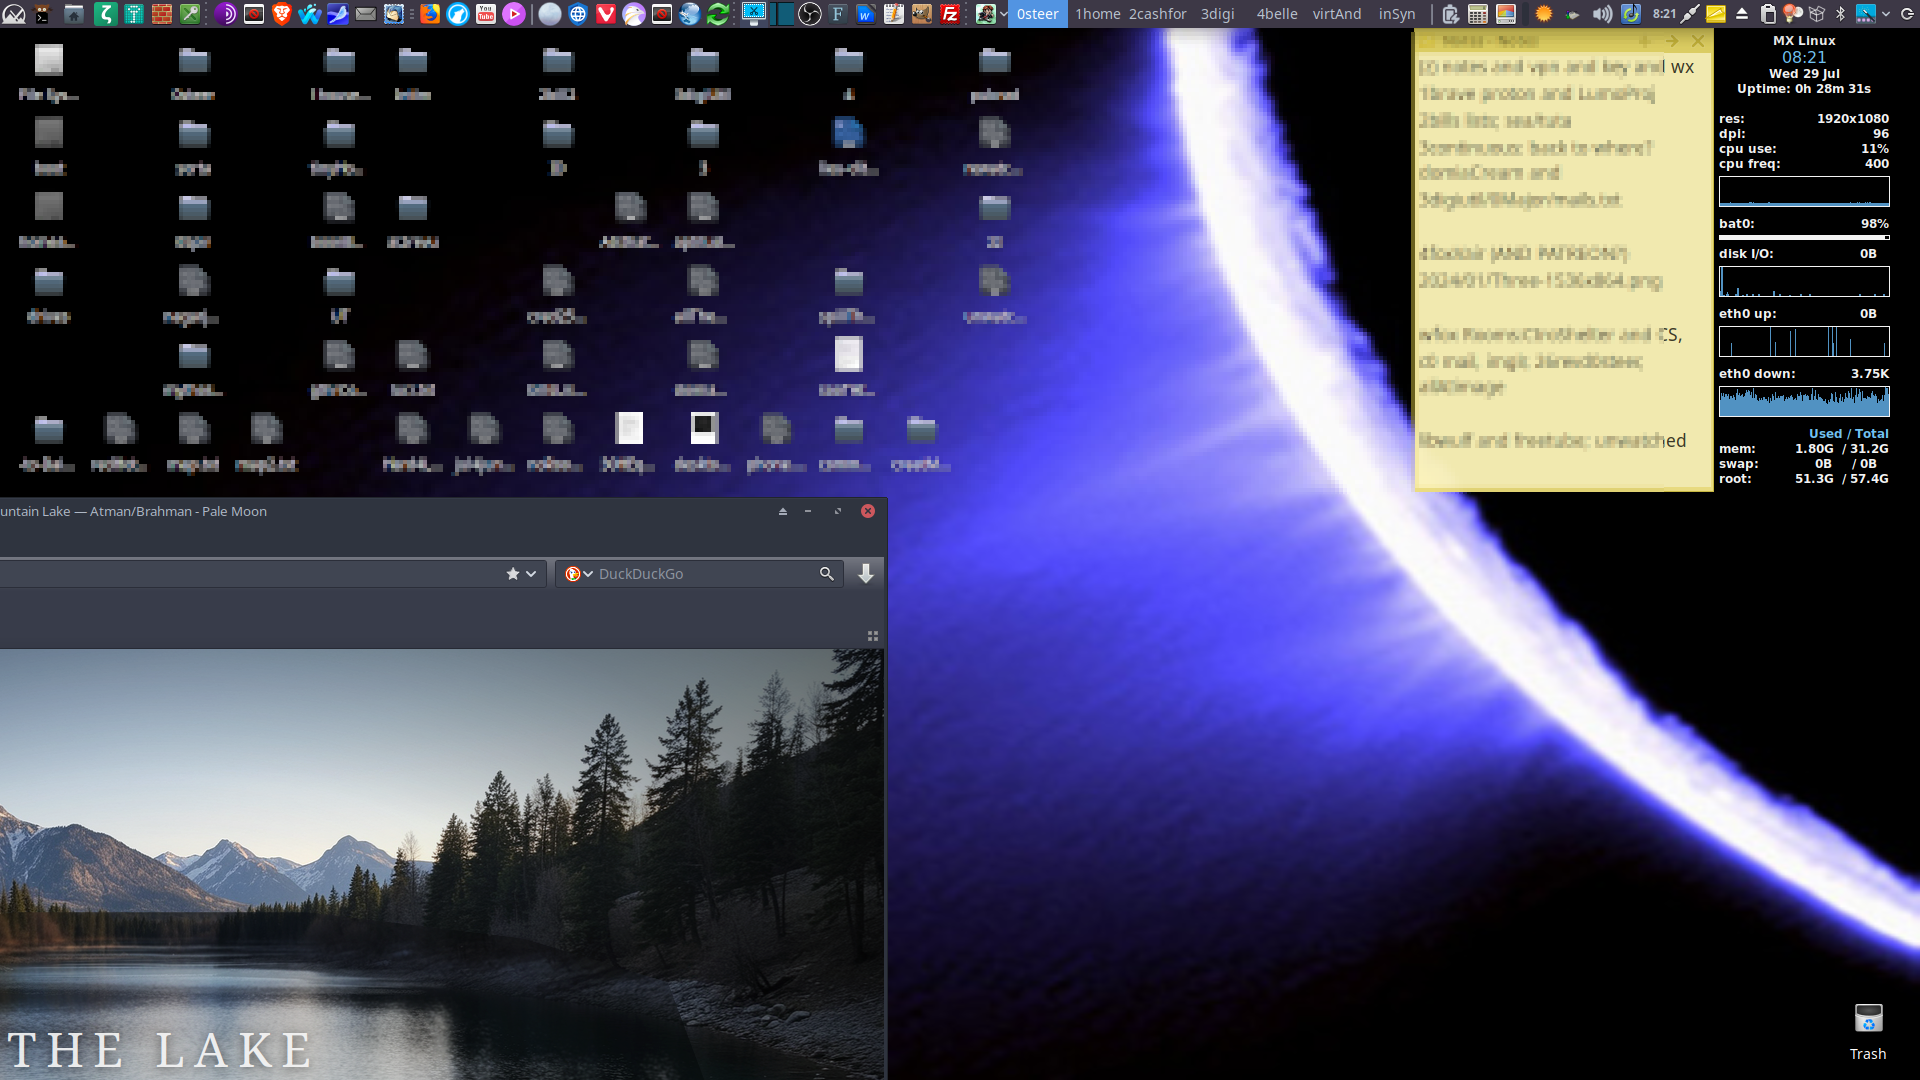The height and width of the screenshot is (1080, 1920).
Task: Open the Tor Browser launcher
Action: click(x=226, y=14)
